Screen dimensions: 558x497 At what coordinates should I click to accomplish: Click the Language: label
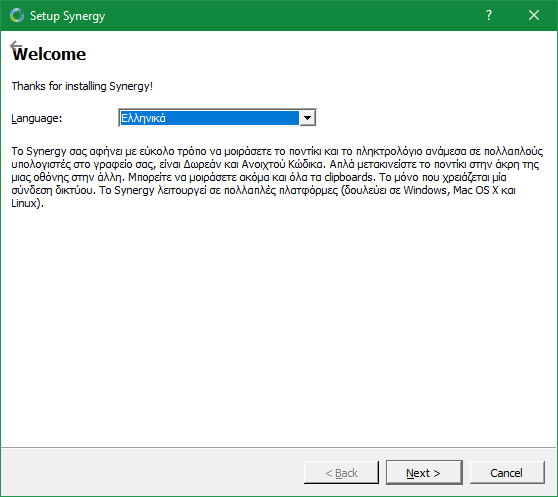click(37, 118)
